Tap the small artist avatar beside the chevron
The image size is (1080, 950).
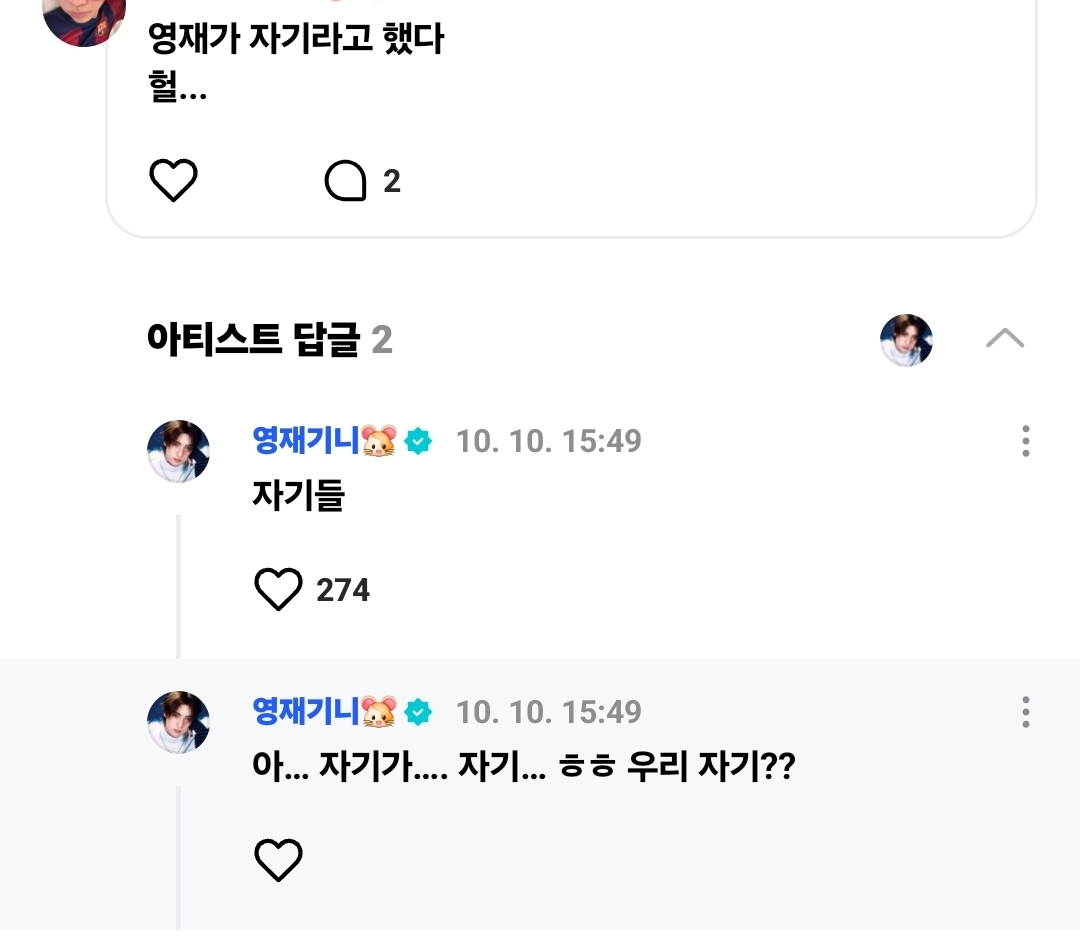pos(906,340)
